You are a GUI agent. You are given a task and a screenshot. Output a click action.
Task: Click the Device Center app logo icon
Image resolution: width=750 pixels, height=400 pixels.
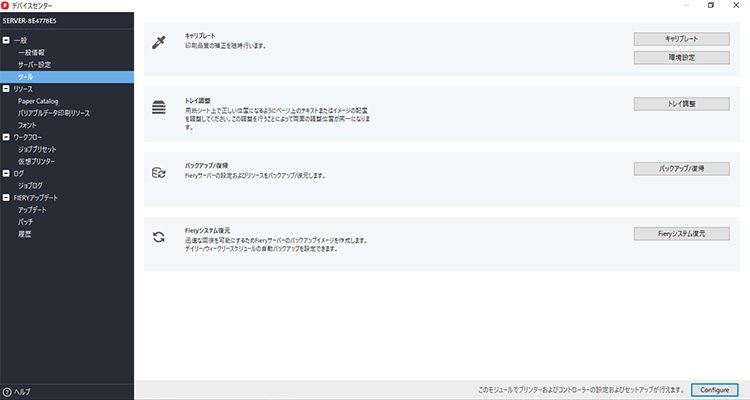click(7, 6)
